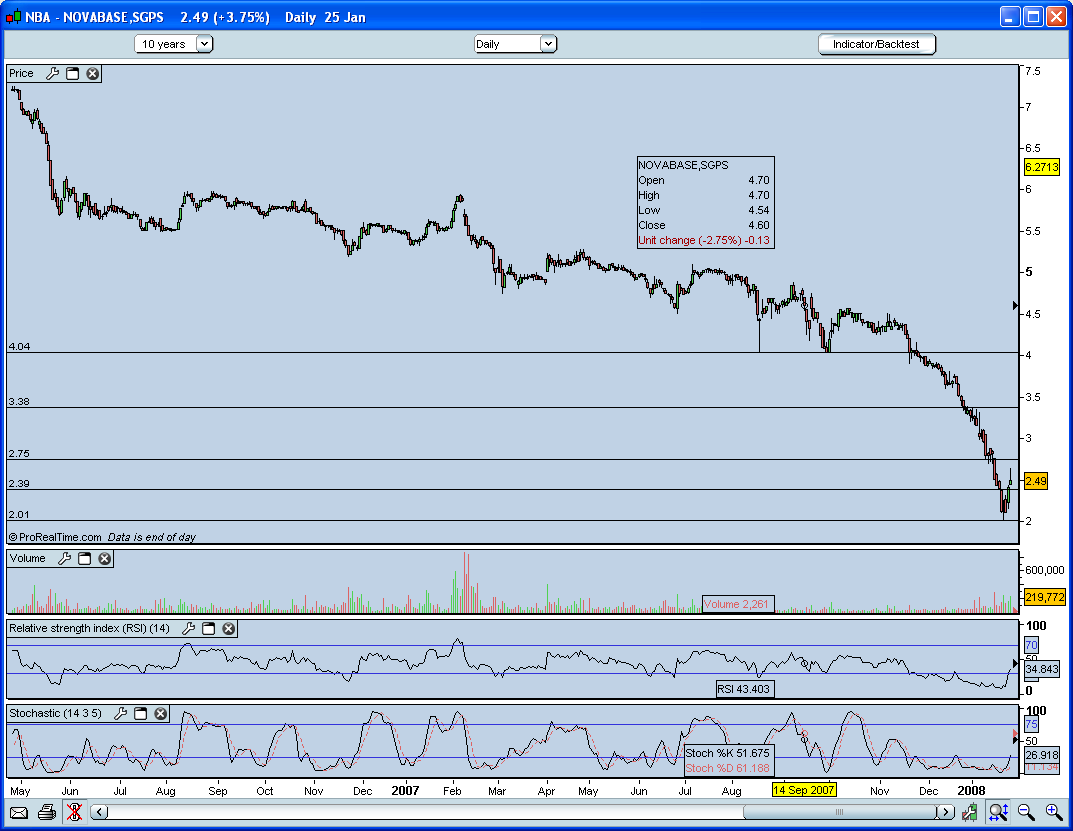Maximize the Stochastic panel
The width and height of the screenshot is (1073, 831).
(x=140, y=713)
